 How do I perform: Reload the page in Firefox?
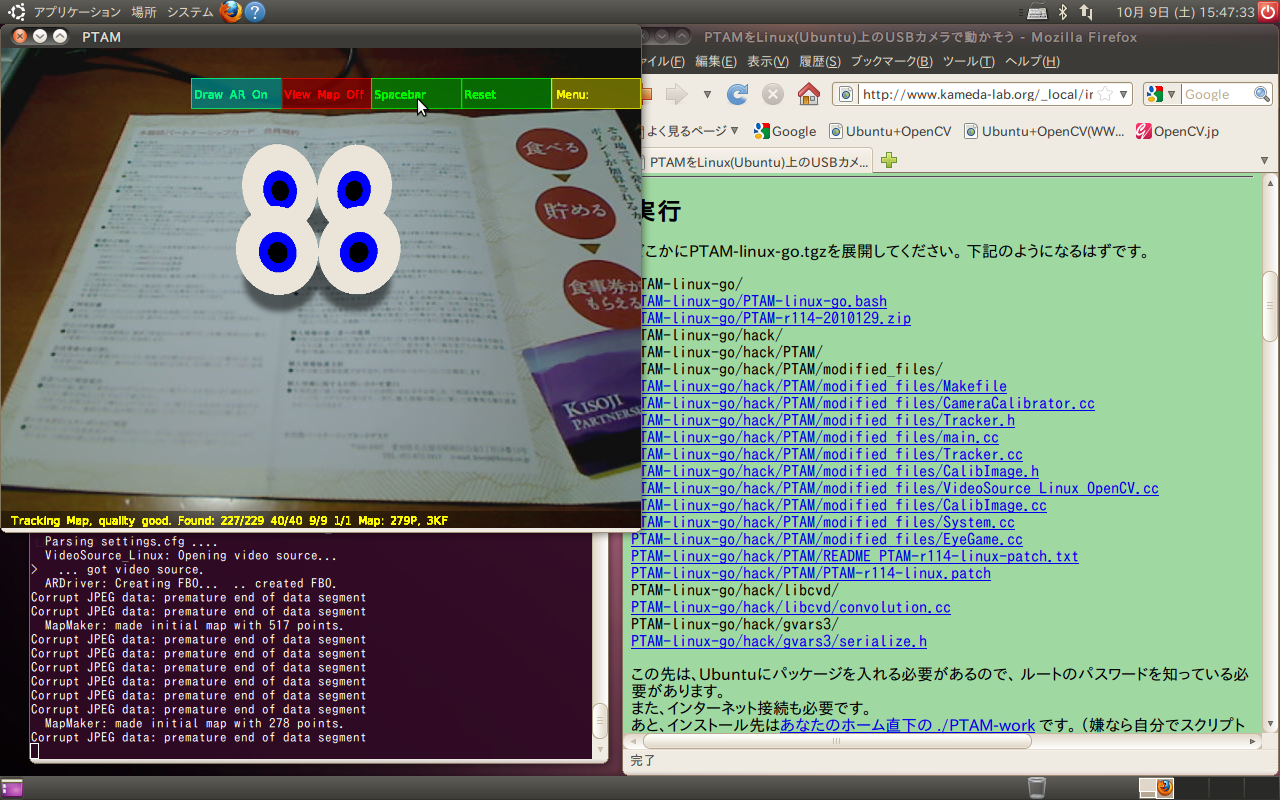click(x=738, y=94)
